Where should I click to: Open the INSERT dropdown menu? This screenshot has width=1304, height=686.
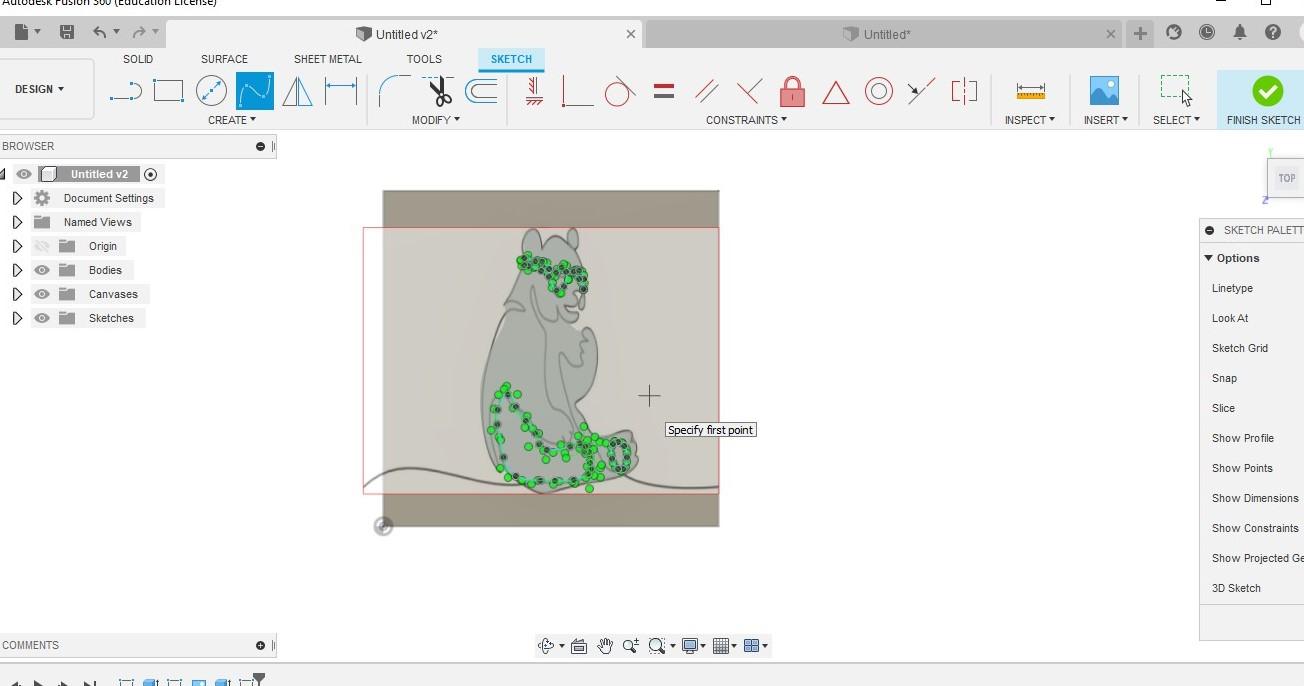coord(1105,120)
